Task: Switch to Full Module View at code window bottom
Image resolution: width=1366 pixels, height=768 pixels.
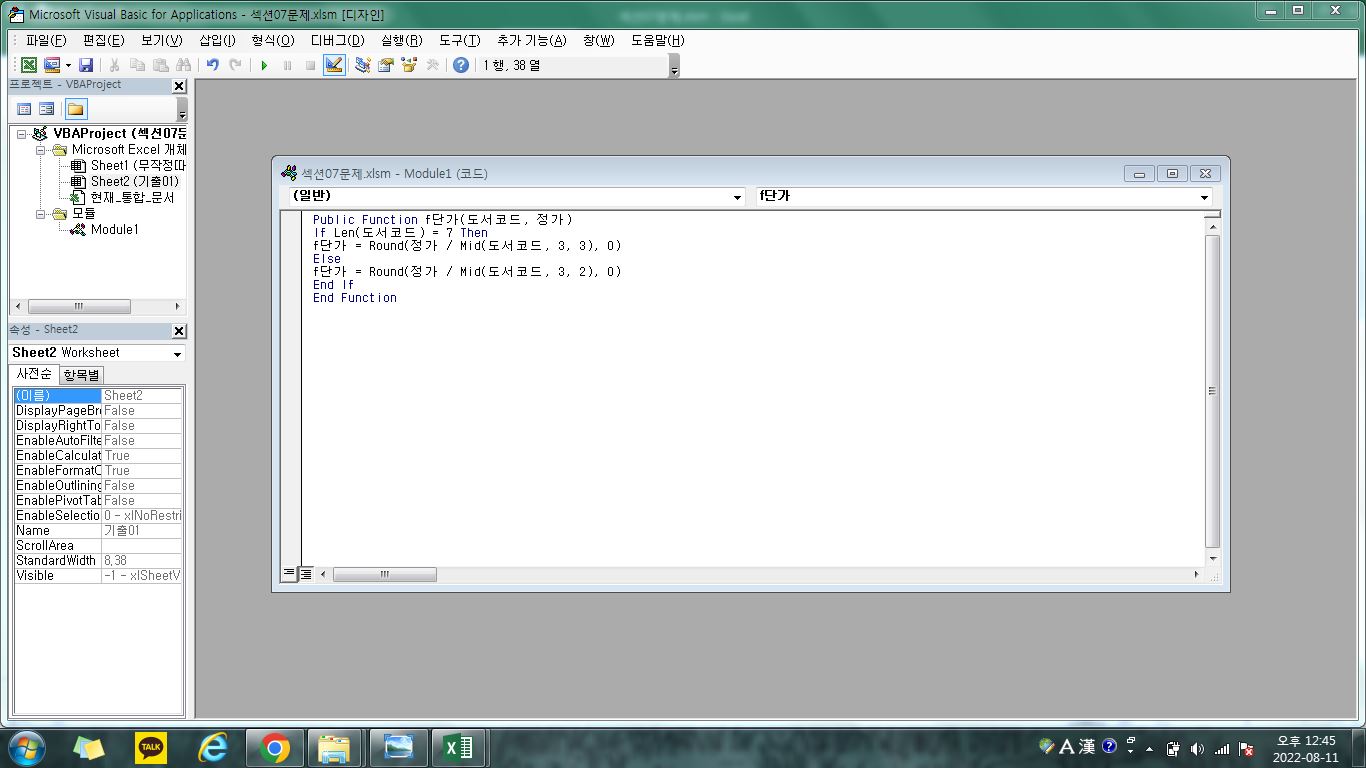Action: click(306, 574)
